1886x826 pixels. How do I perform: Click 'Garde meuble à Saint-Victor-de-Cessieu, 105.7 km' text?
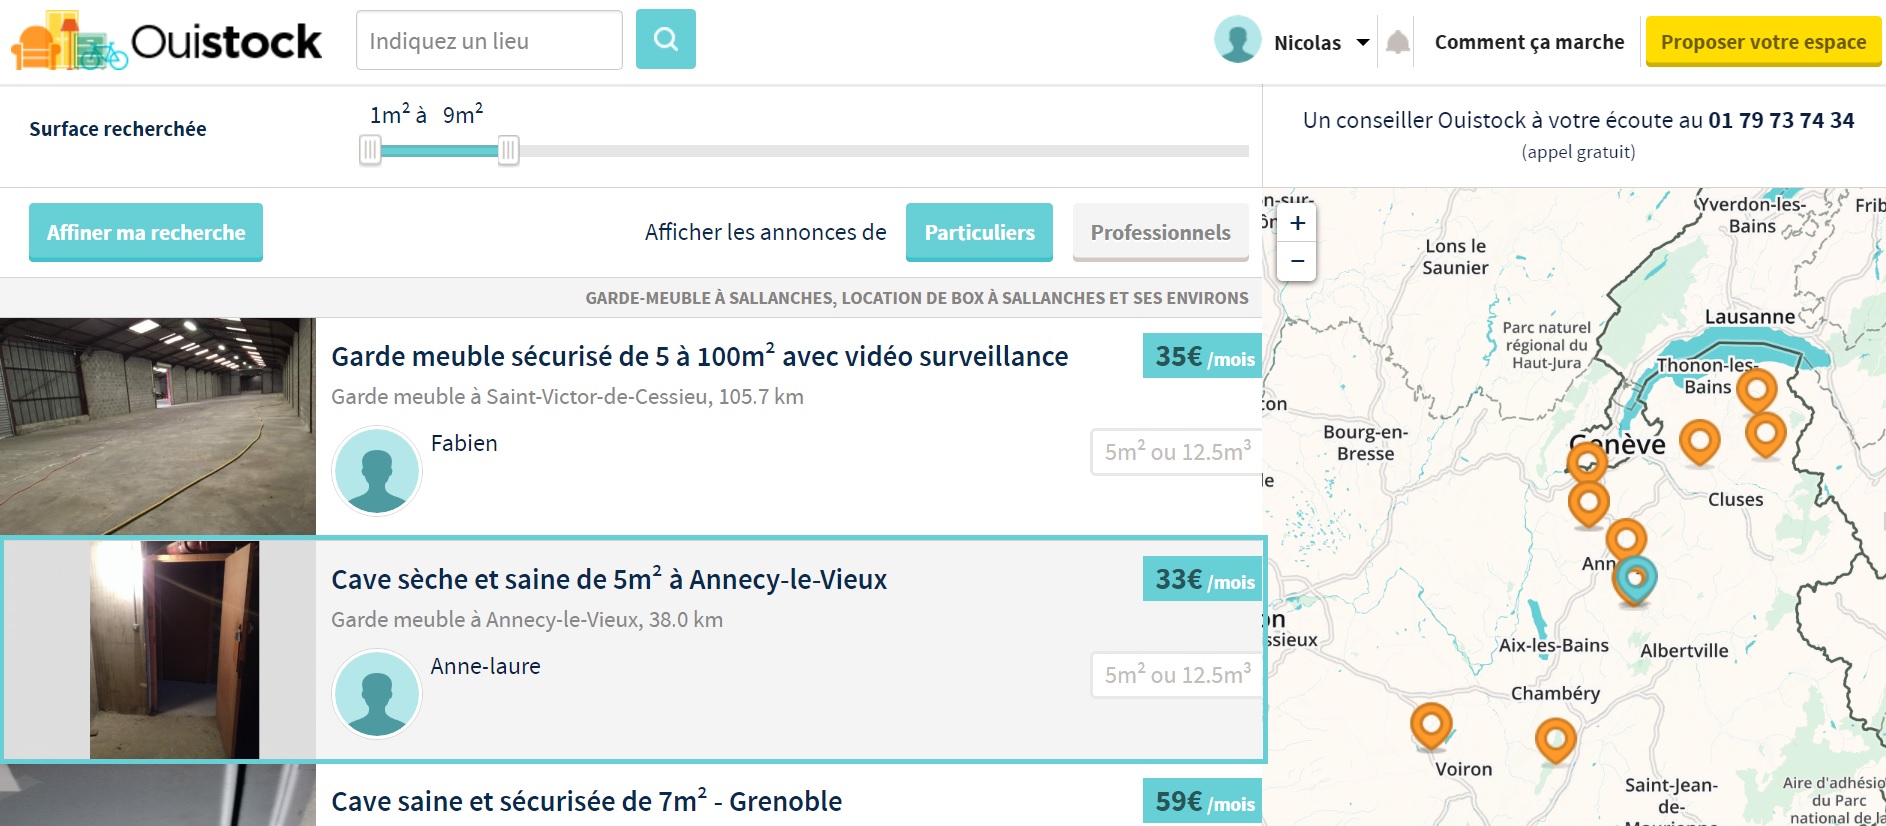(x=567, y=396)
